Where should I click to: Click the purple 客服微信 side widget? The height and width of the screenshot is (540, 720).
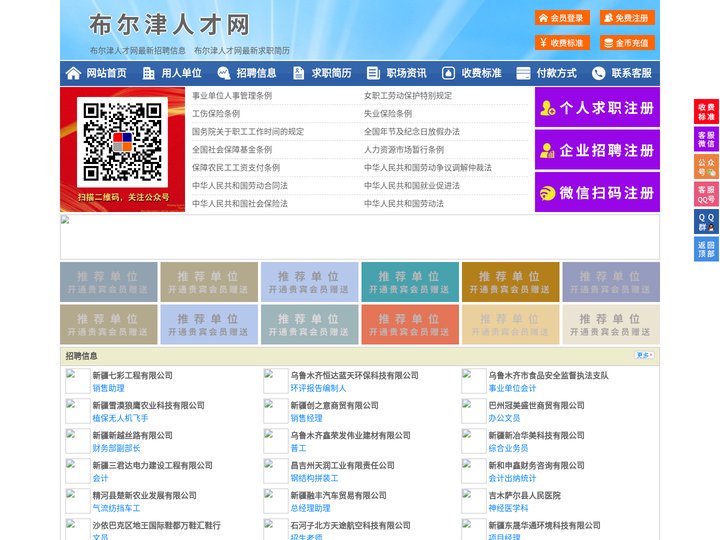tap(706, 139)
